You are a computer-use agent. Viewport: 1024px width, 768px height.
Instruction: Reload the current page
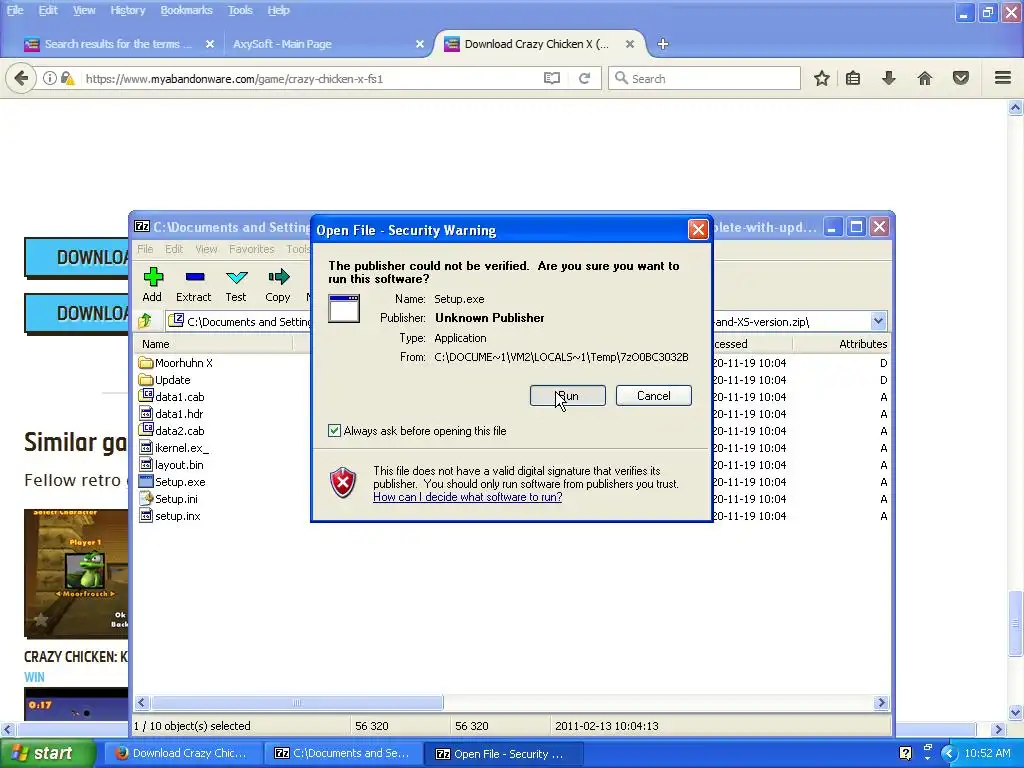coord(584,78)
